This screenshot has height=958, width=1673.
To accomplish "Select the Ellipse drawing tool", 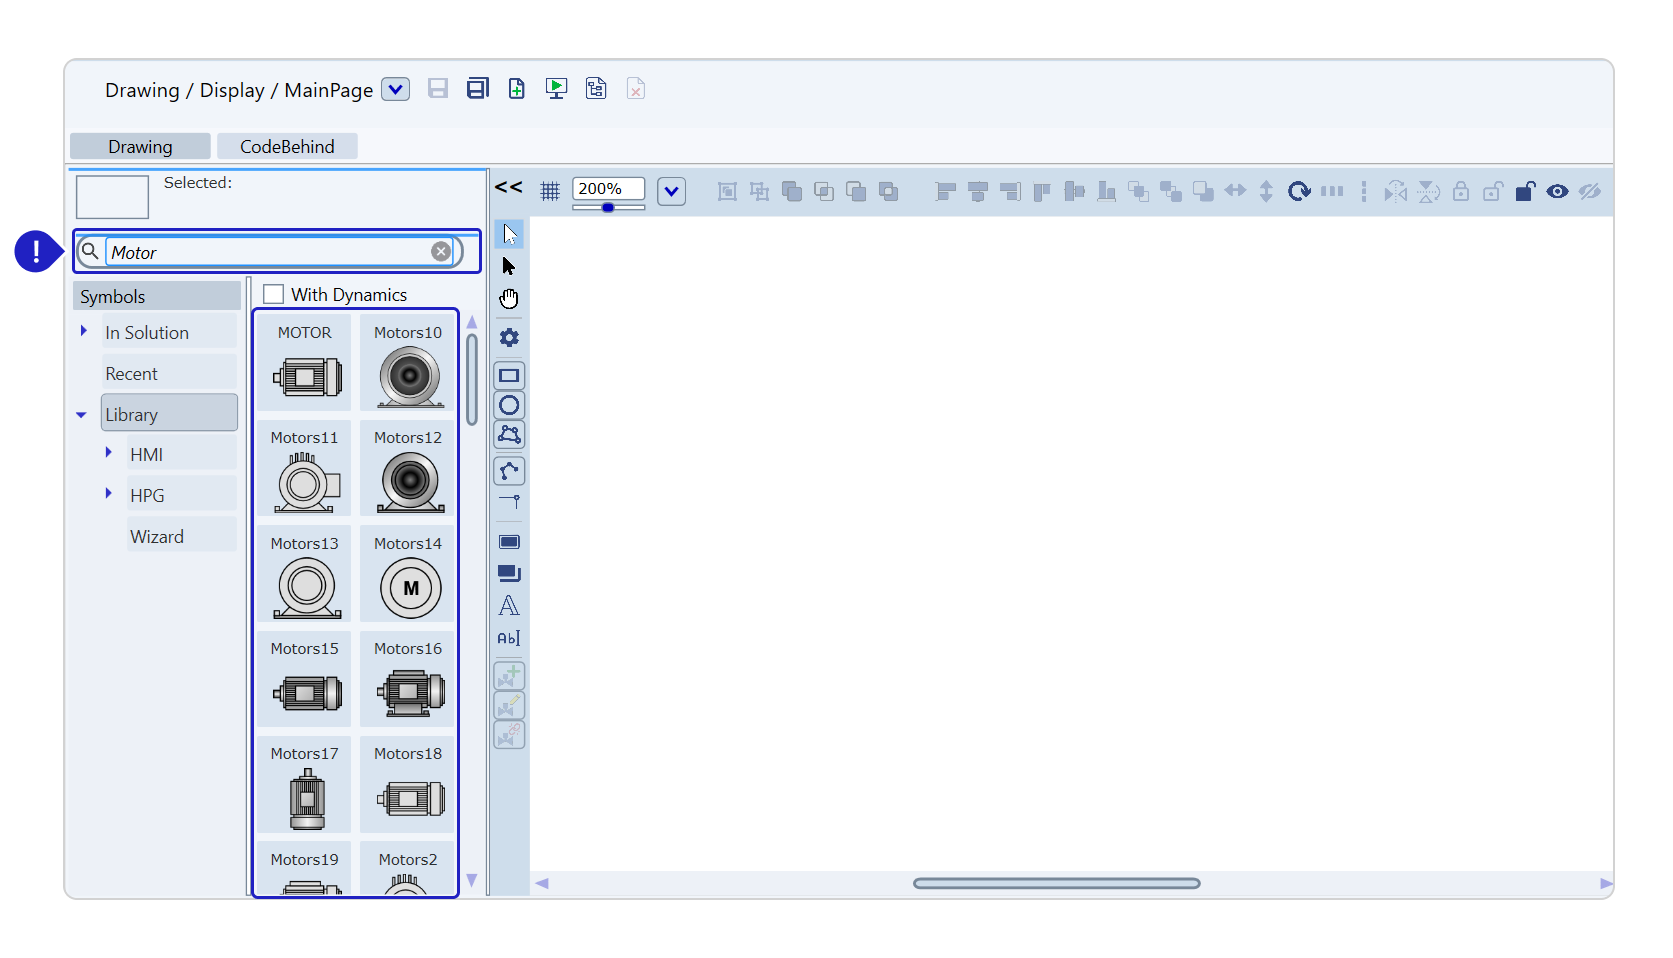I will [509, 405].
